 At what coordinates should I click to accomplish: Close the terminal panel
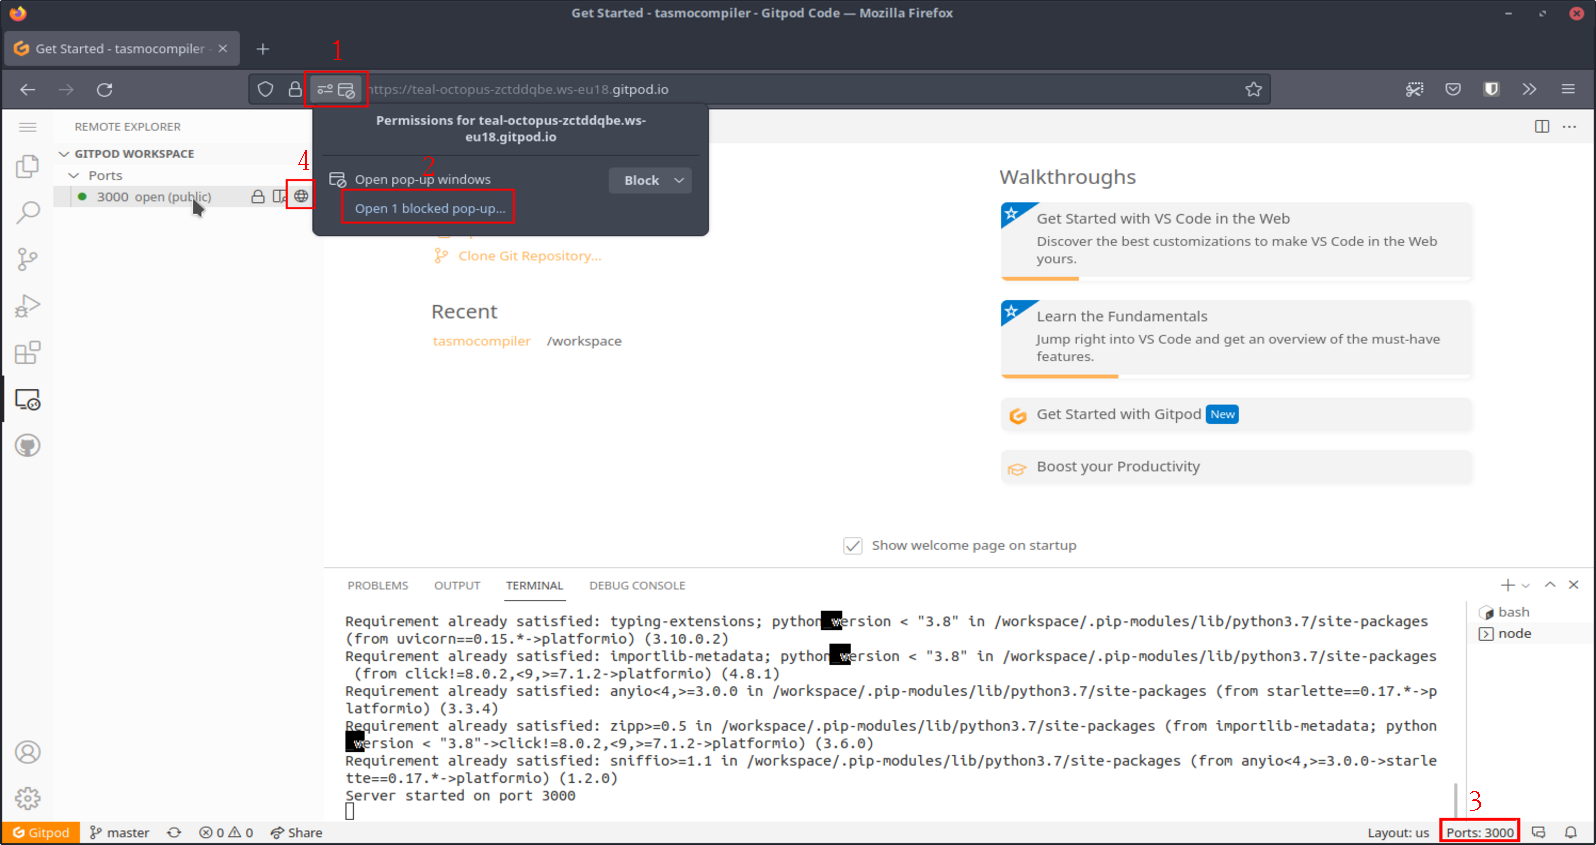tap(1574, 585)
